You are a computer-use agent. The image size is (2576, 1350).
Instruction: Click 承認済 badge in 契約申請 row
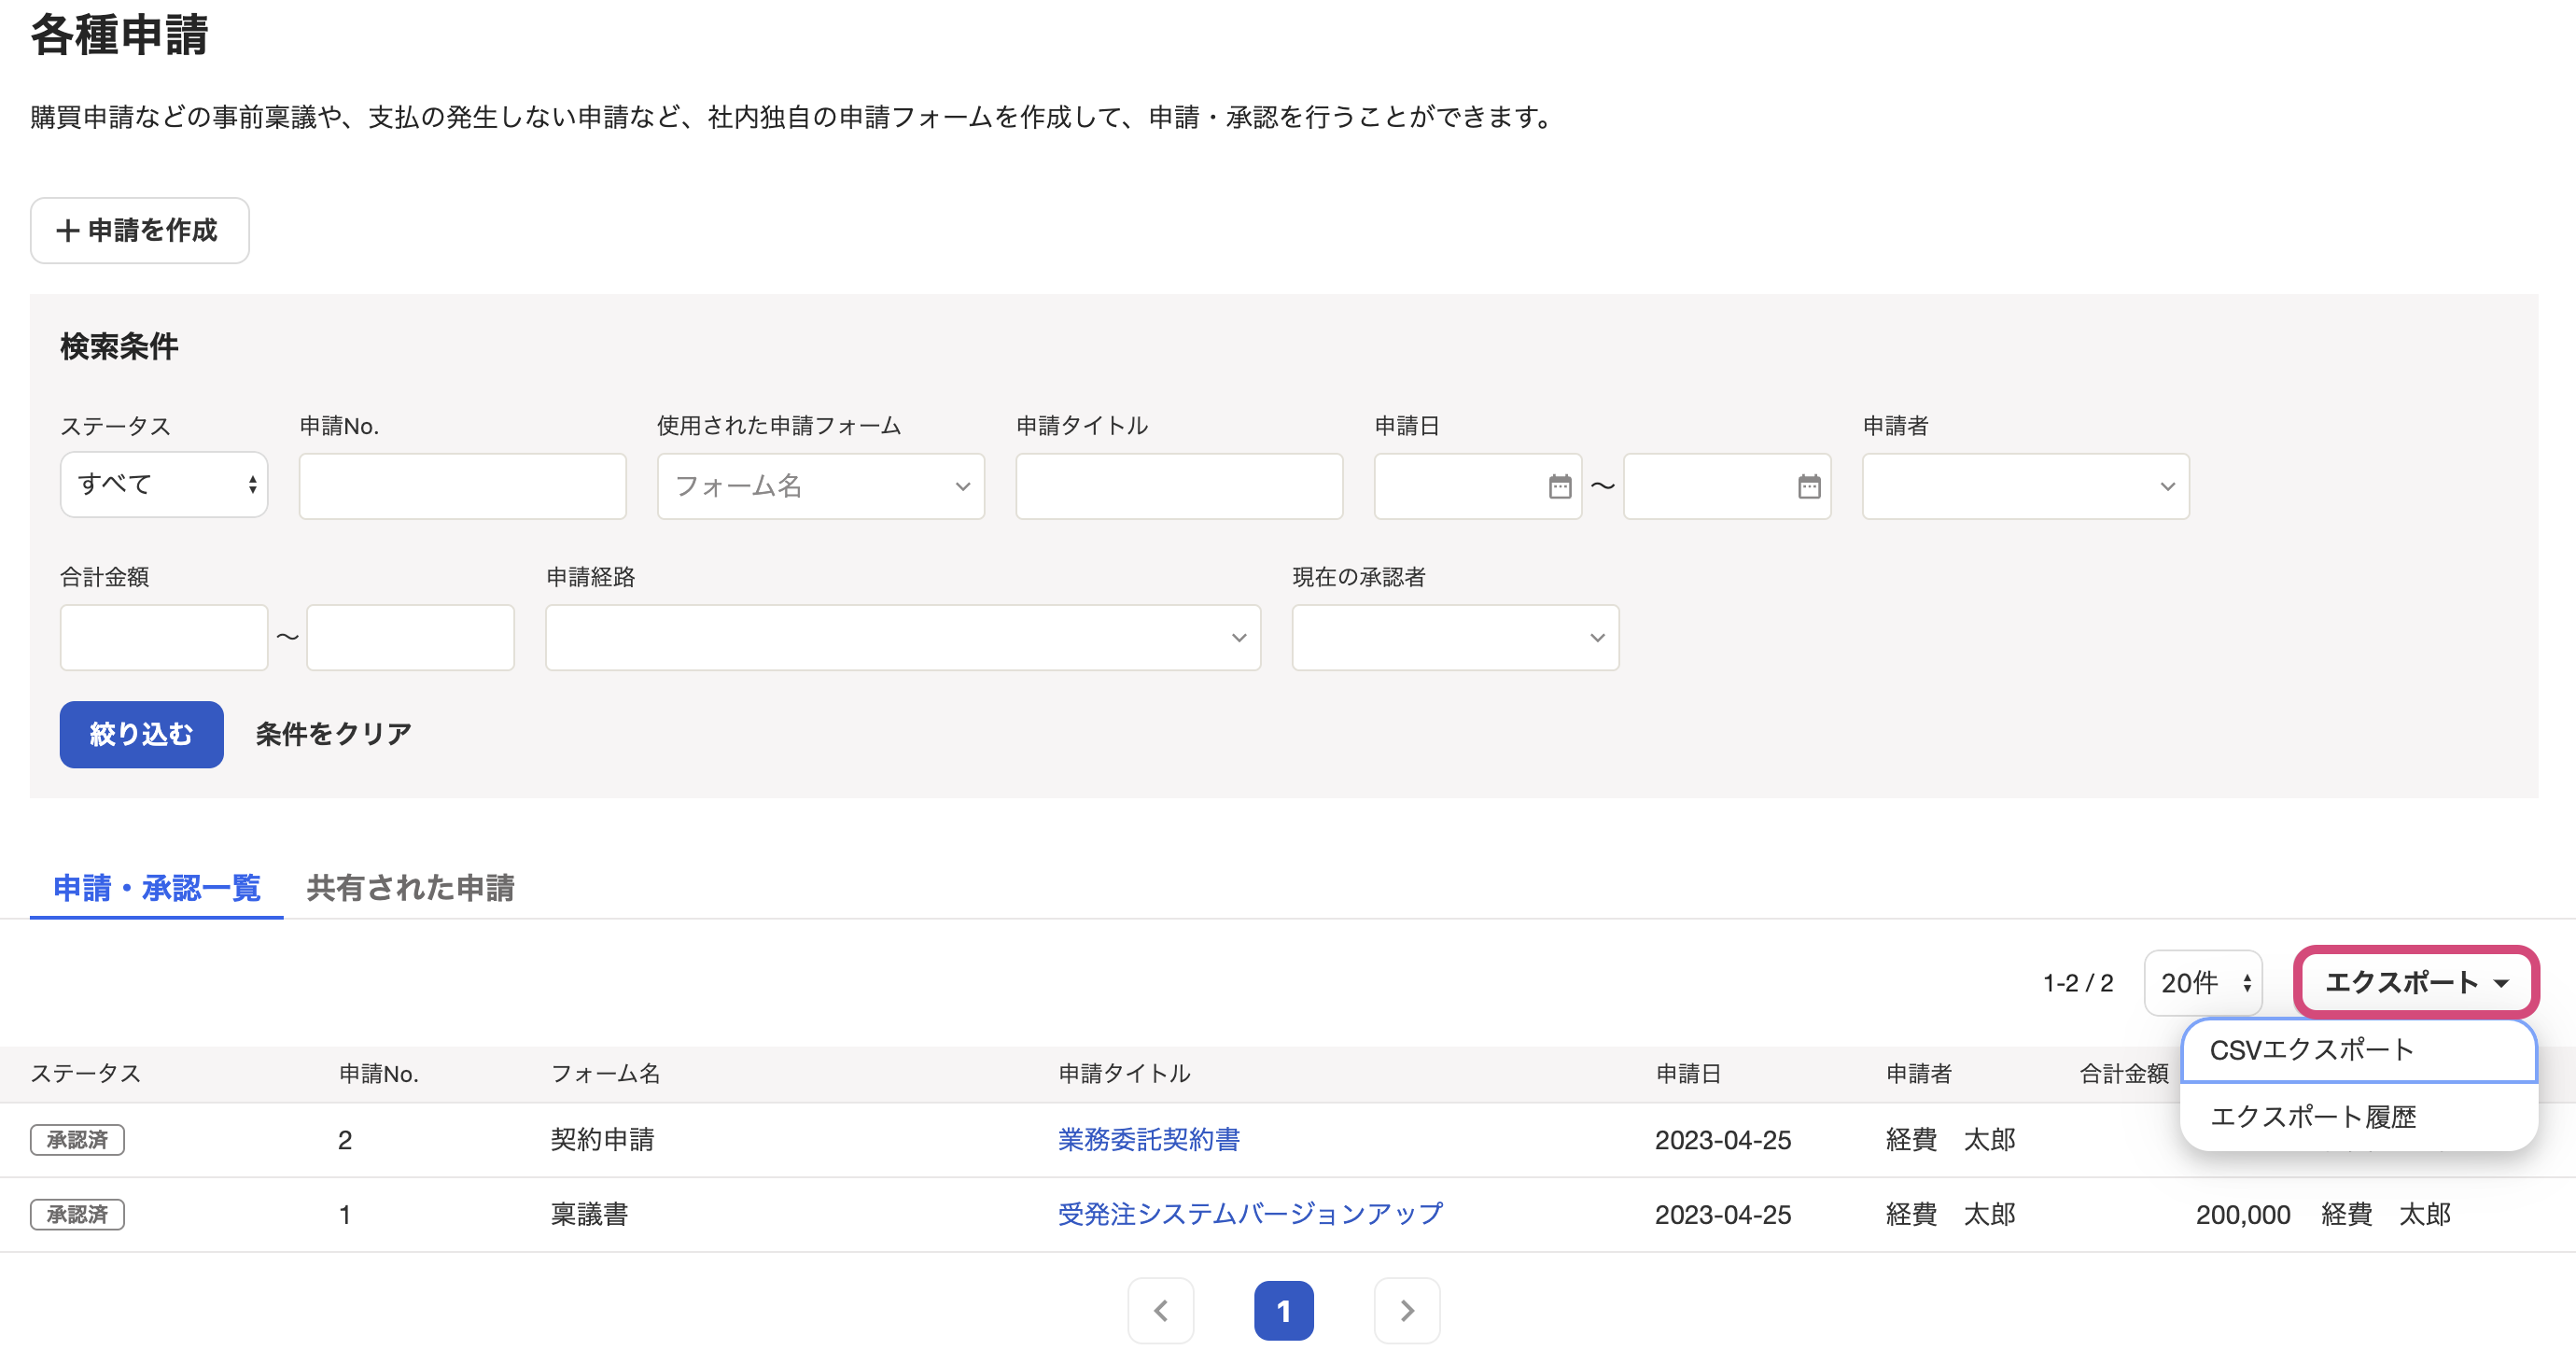(x=77, y=1140)
